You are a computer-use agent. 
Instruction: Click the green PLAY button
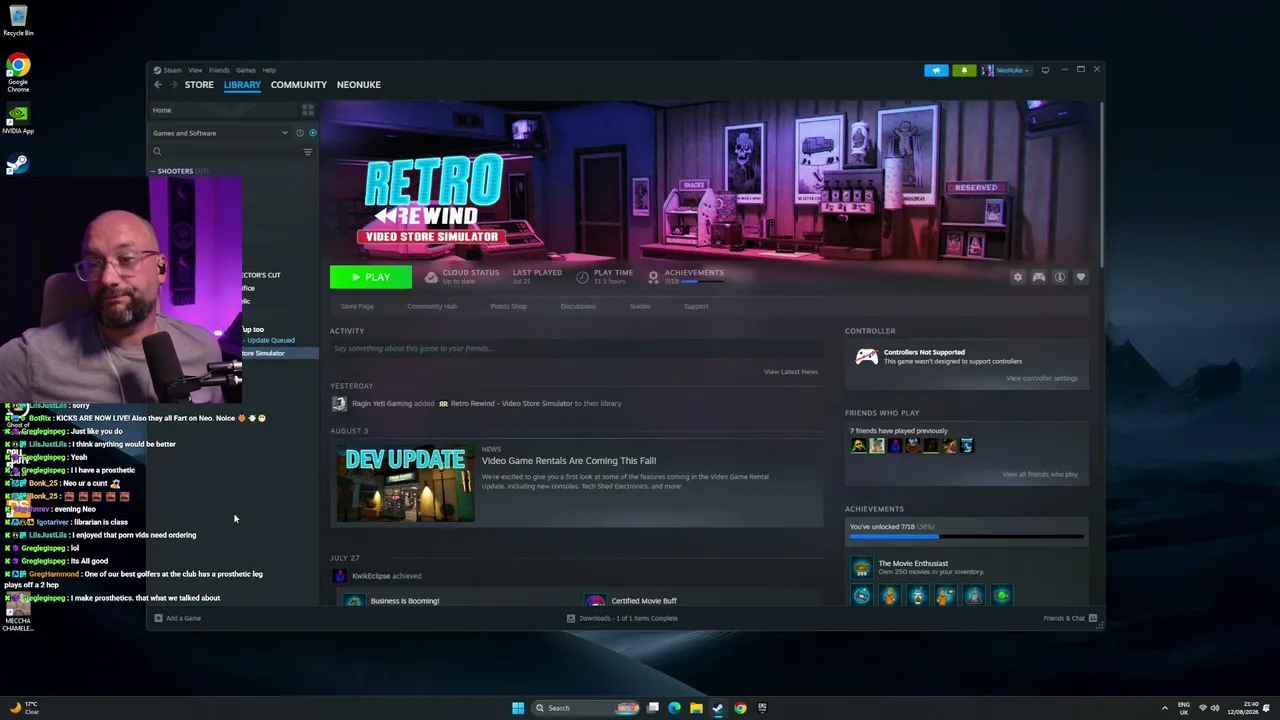click(370, 277)
